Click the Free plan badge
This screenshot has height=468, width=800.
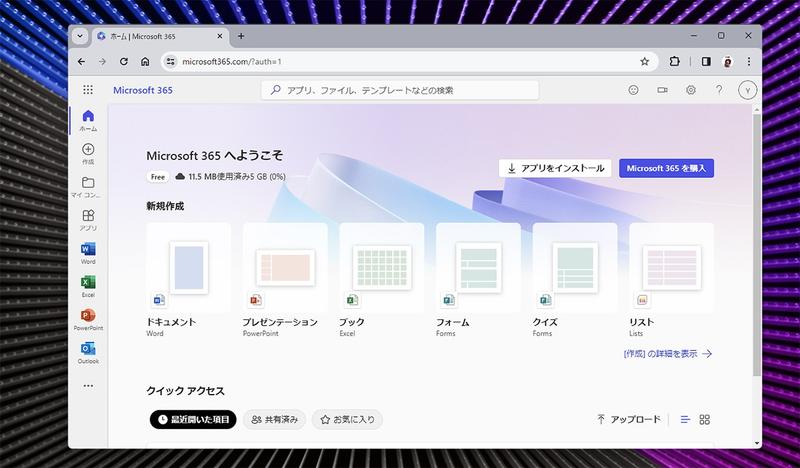tap(158, 177)
